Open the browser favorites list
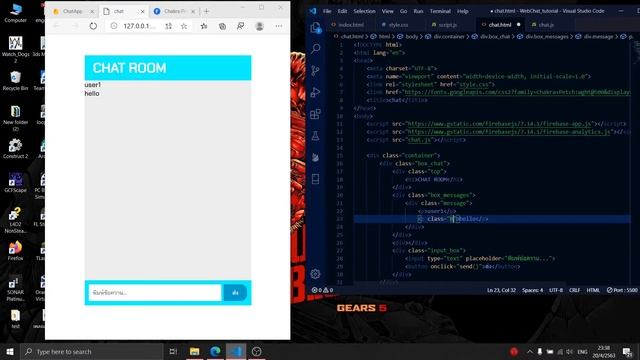640x360 pixels. [204, 26]
